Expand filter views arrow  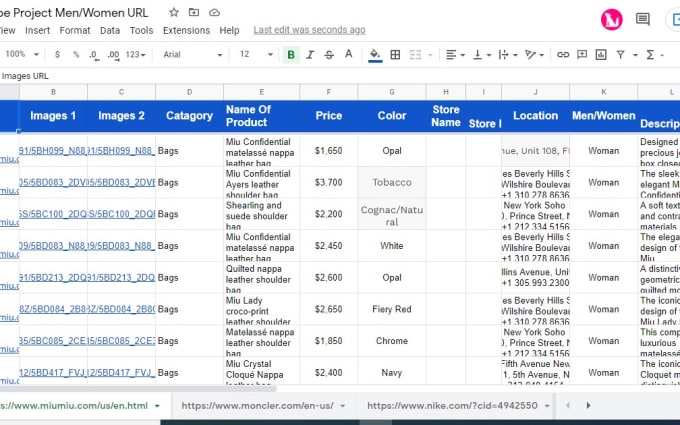click(635, 55)
